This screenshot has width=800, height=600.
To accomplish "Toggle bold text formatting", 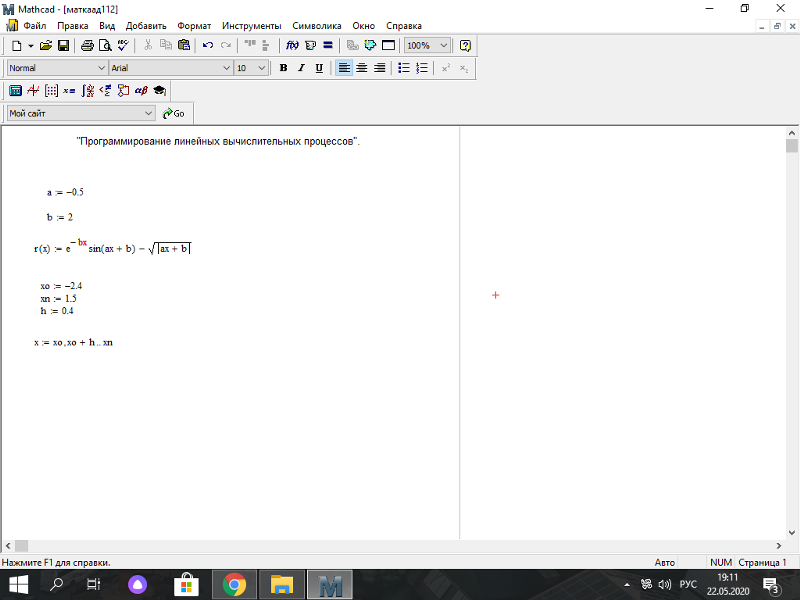I will click(284, 68).
